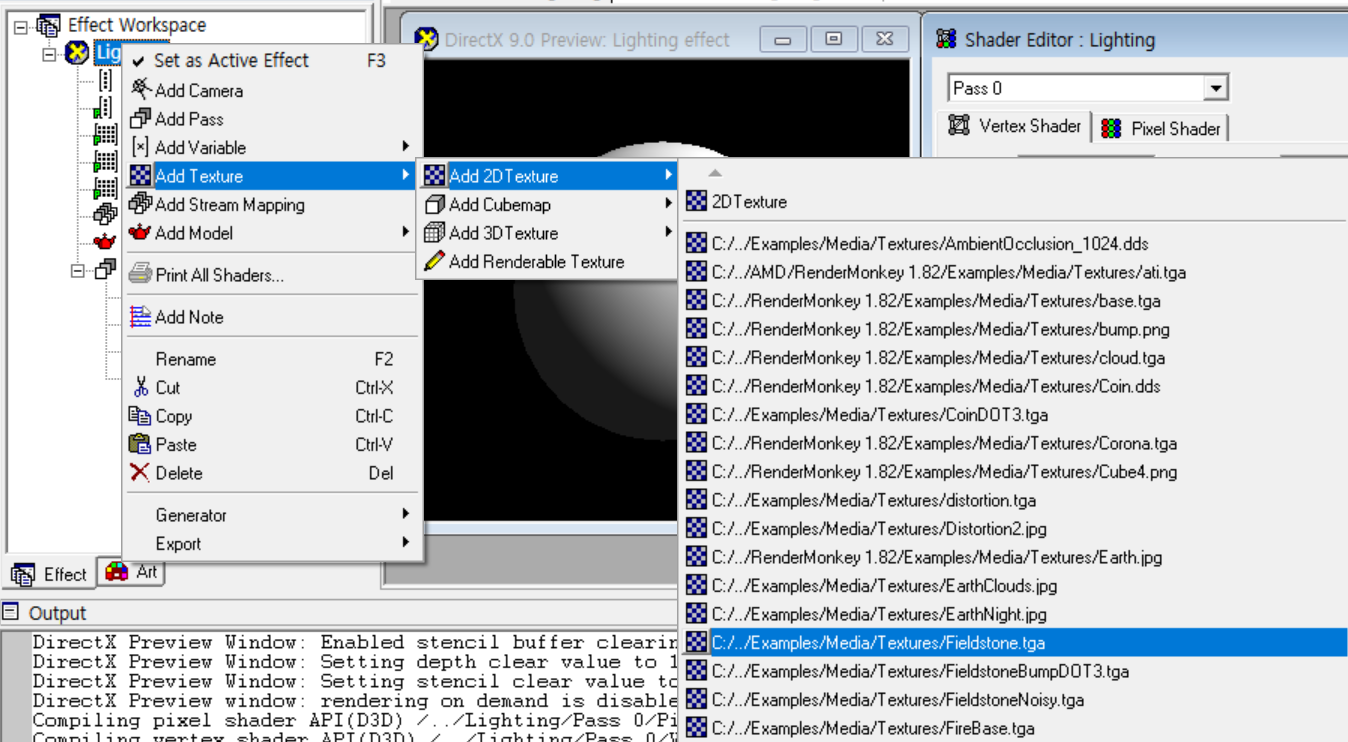The image size is (1348, 742).
Task: Click the Add Texture checkerboard icon
Action: pyautogui.click(x=141, y=176)
